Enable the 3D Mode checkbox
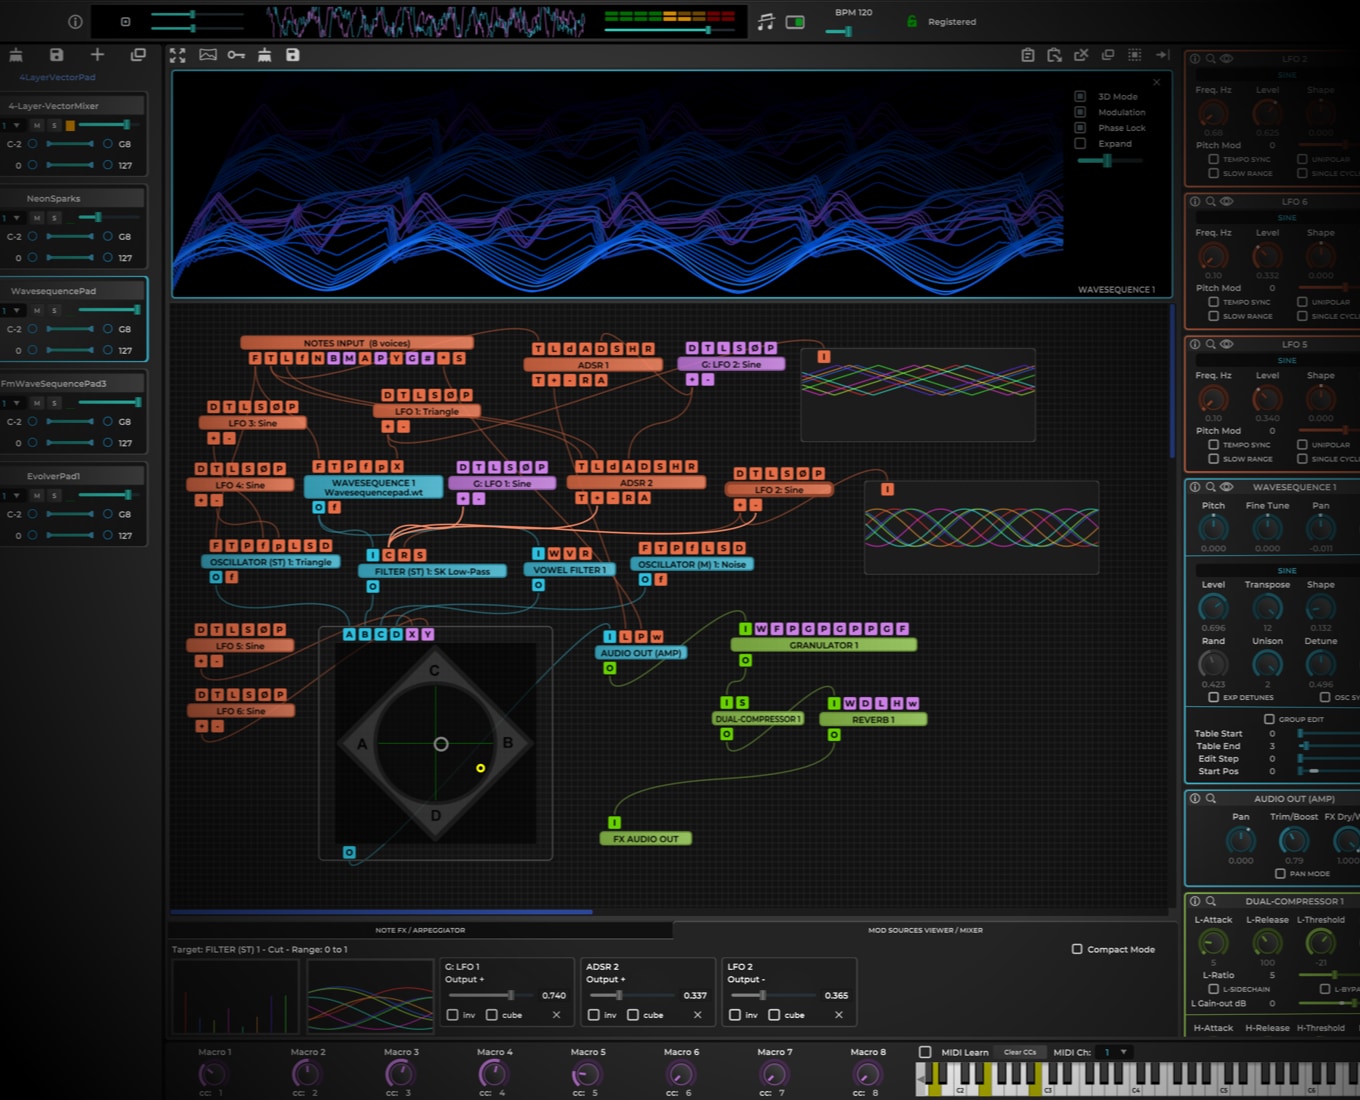This screenshot has height=1100, width=1360. coord(1080,97)
